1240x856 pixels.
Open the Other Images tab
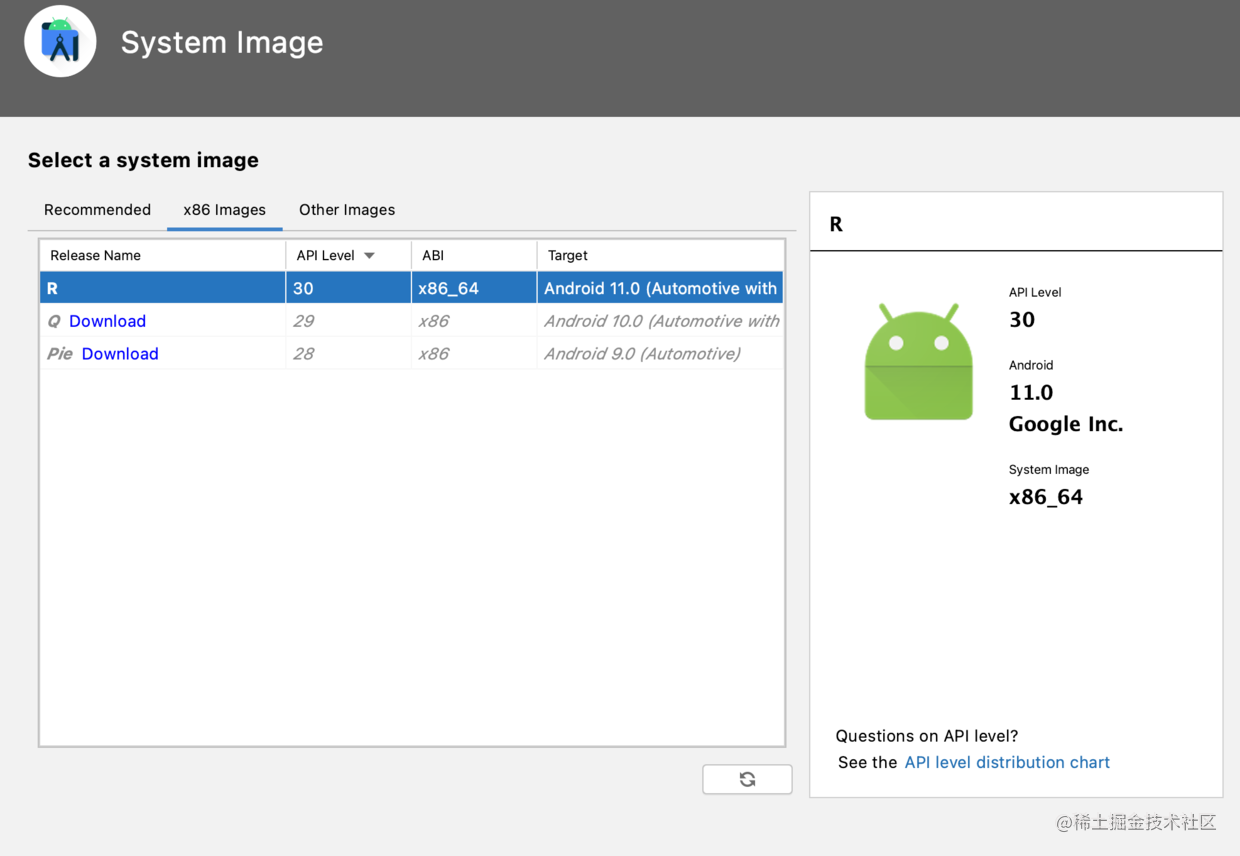[x=347, y=210]
